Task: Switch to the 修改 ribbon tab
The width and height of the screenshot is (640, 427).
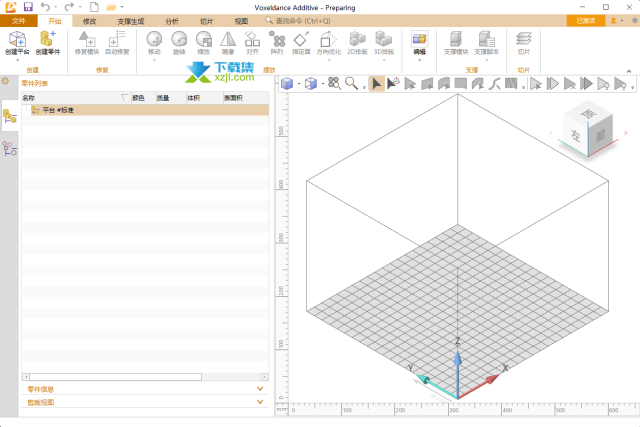Action: point(89,21)
